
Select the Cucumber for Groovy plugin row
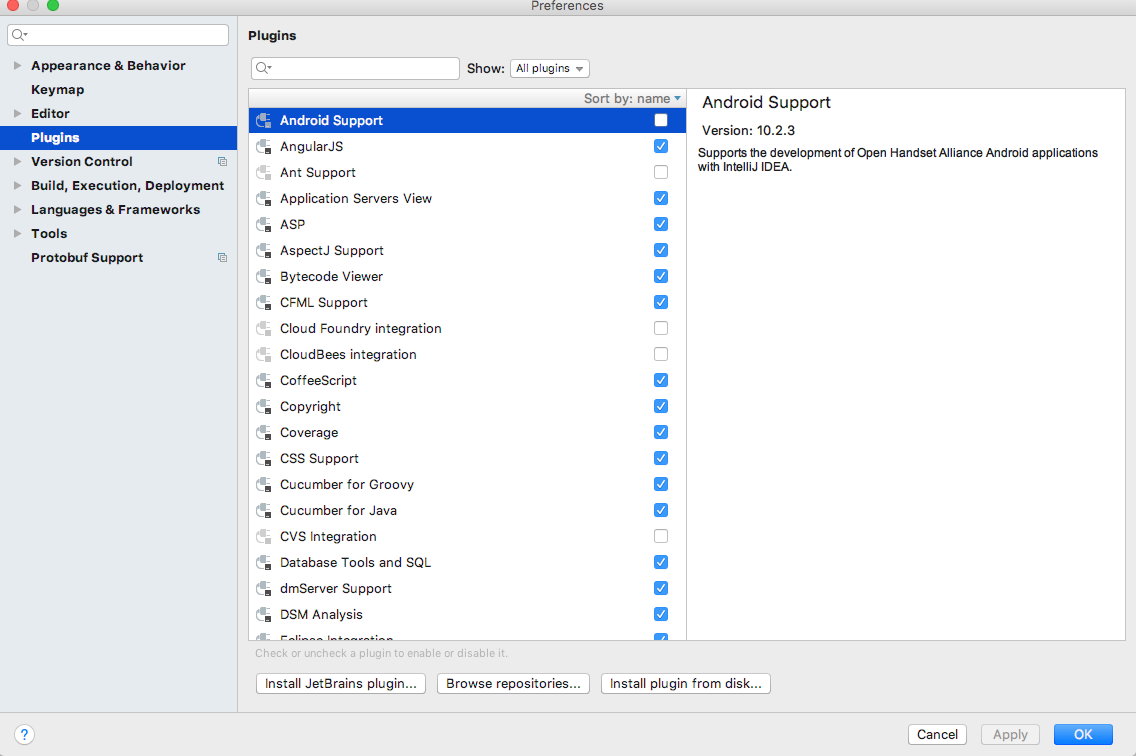click(467, 485)
